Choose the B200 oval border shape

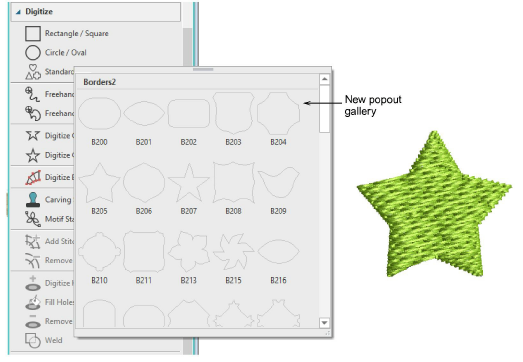pos(99,113)
